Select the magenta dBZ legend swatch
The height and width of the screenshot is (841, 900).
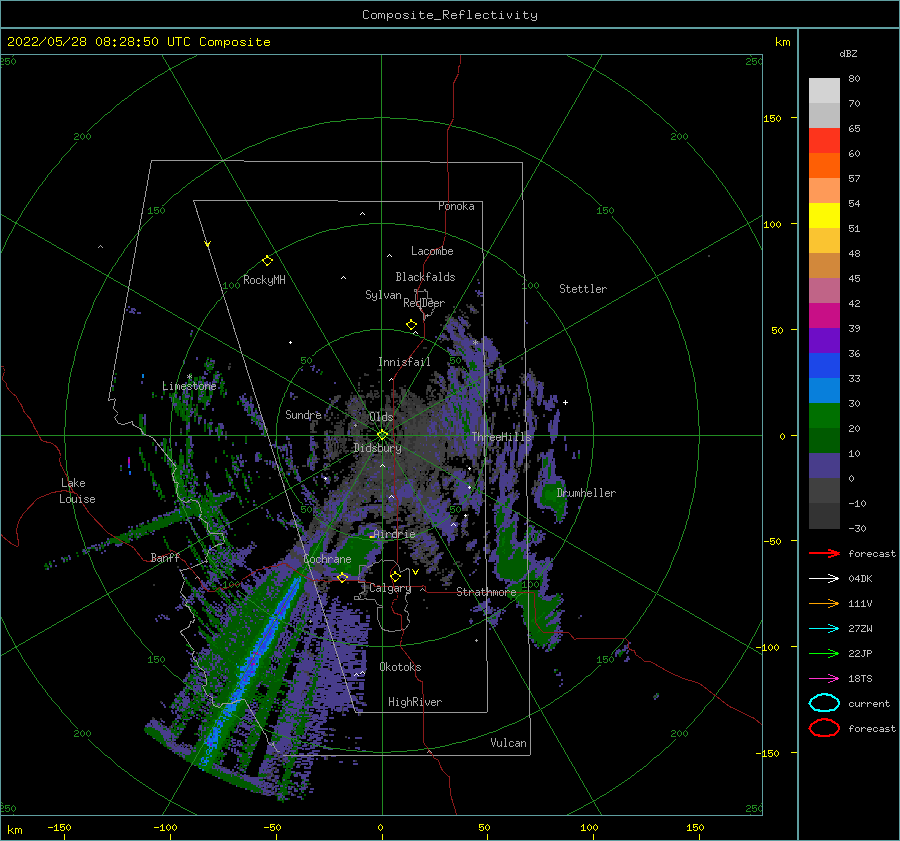tap(824, 315)
